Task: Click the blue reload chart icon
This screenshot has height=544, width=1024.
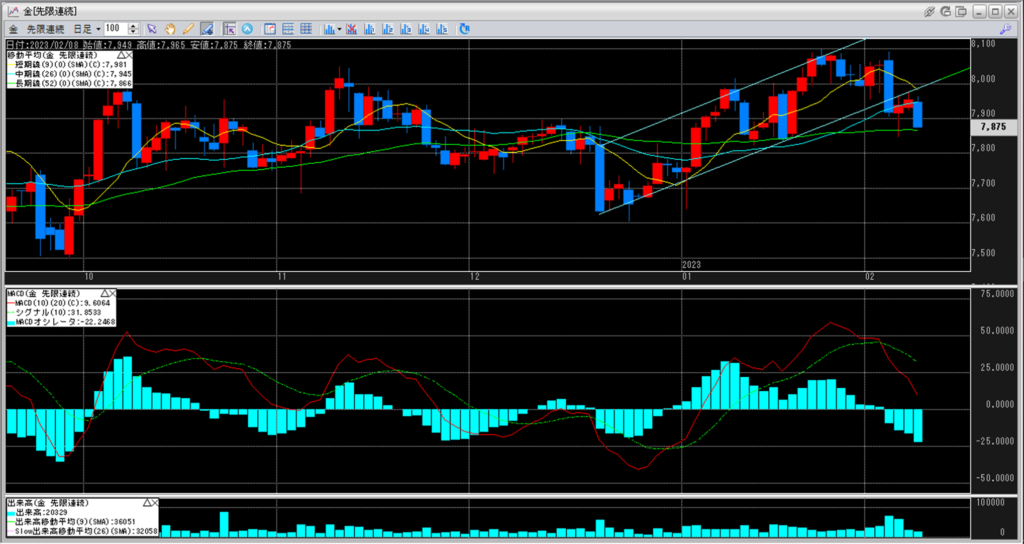Action: (464, 29)
